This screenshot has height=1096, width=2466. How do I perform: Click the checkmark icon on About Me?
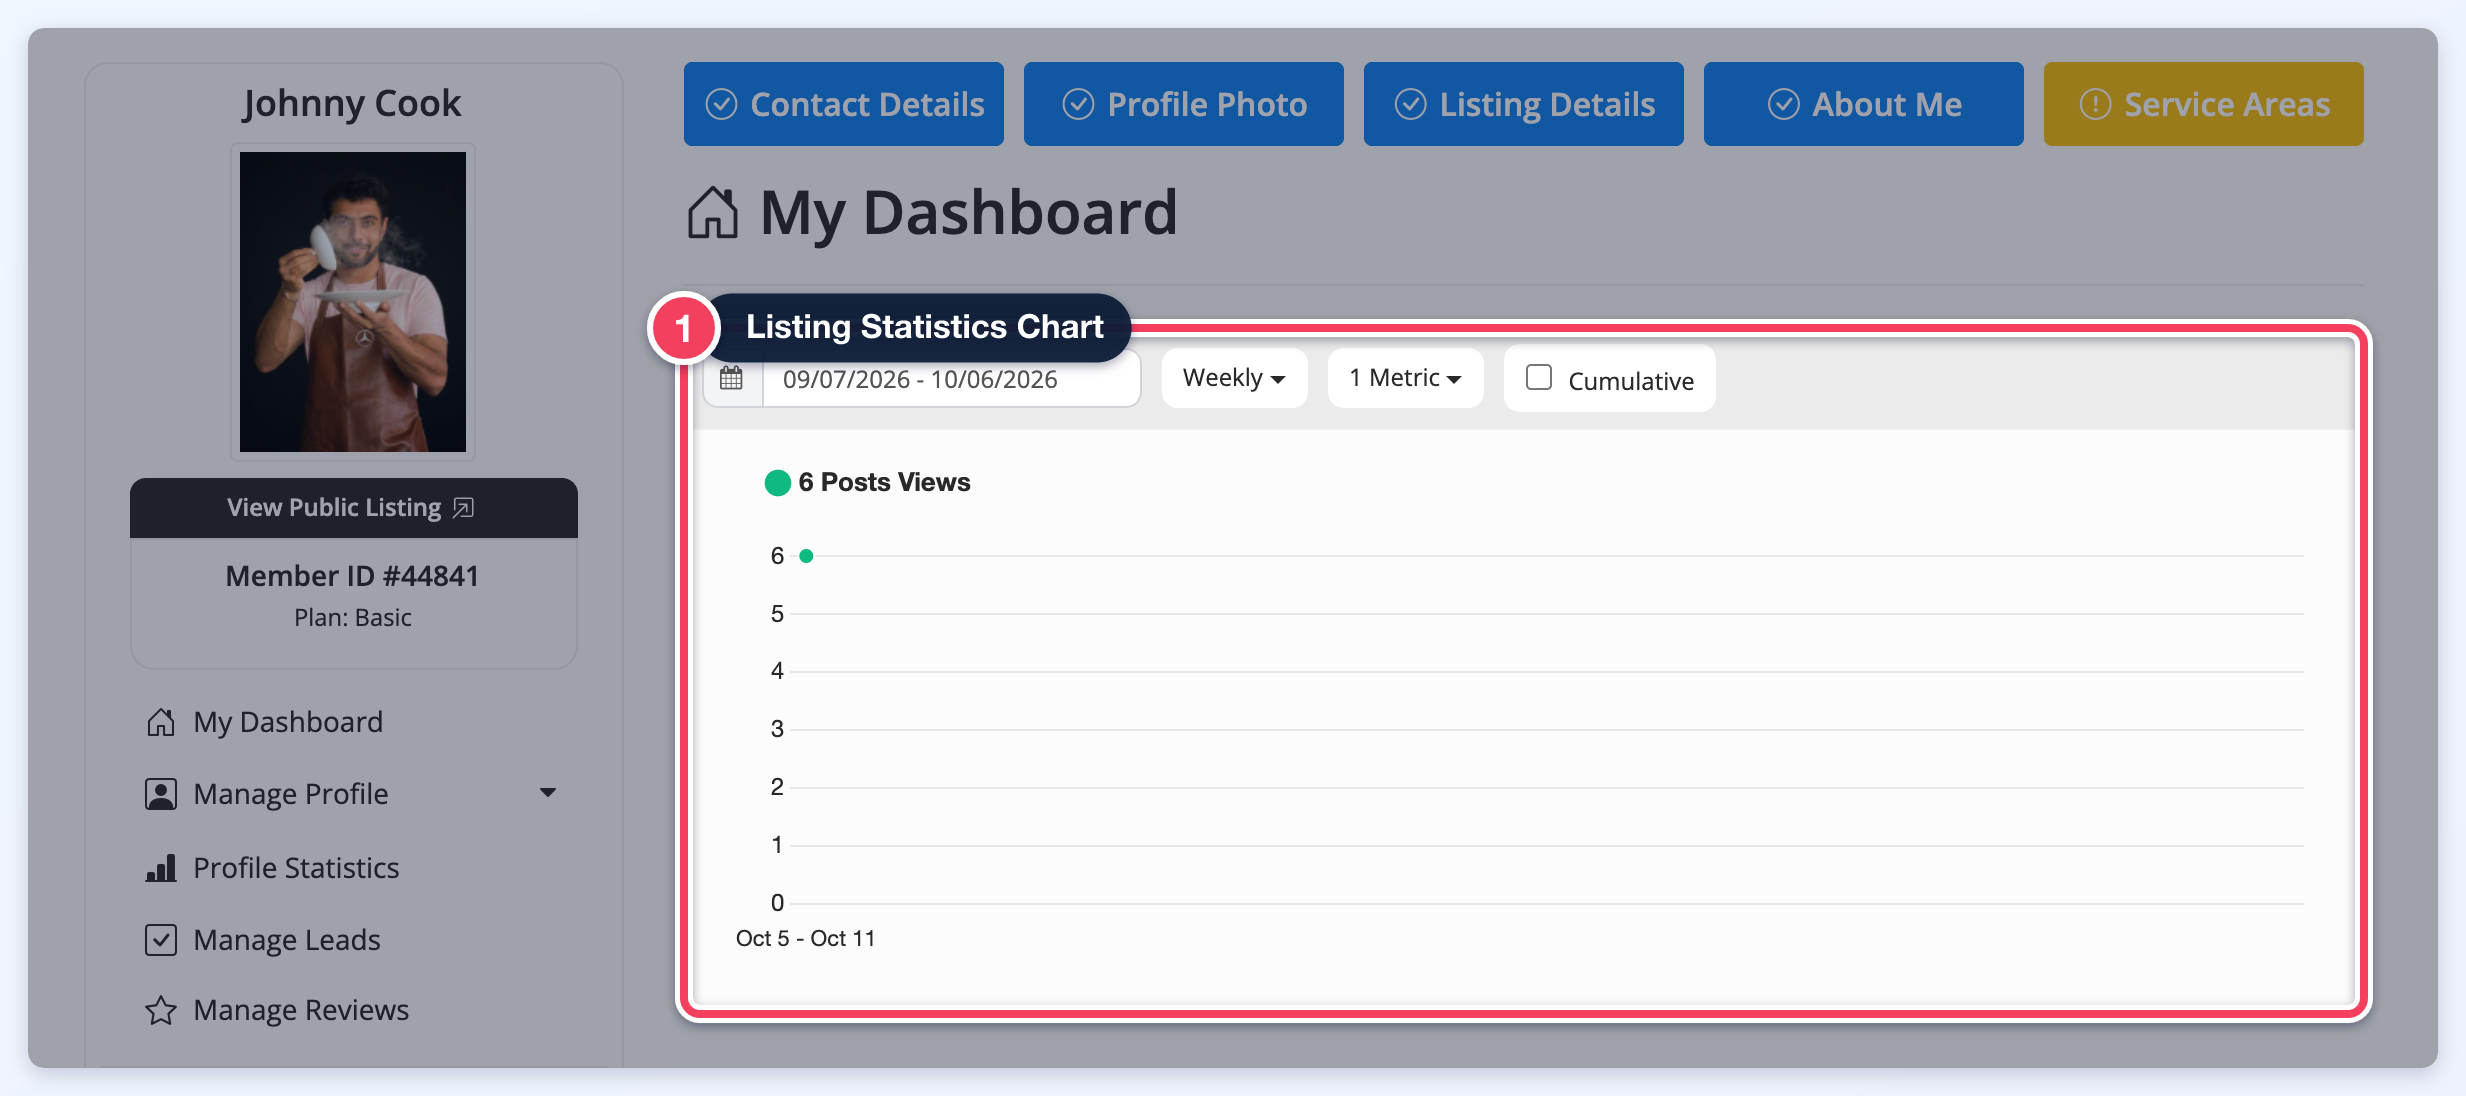pos(1783,104)
